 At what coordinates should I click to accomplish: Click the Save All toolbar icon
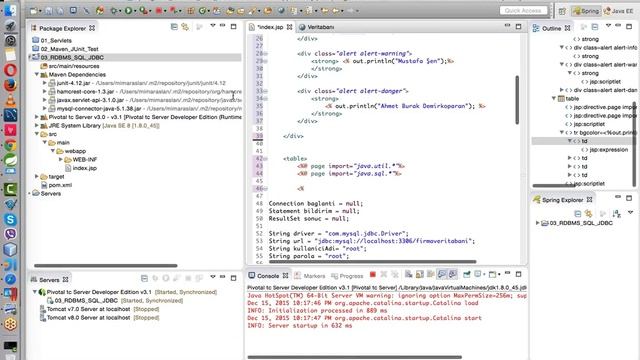click(x=60, y=11)
